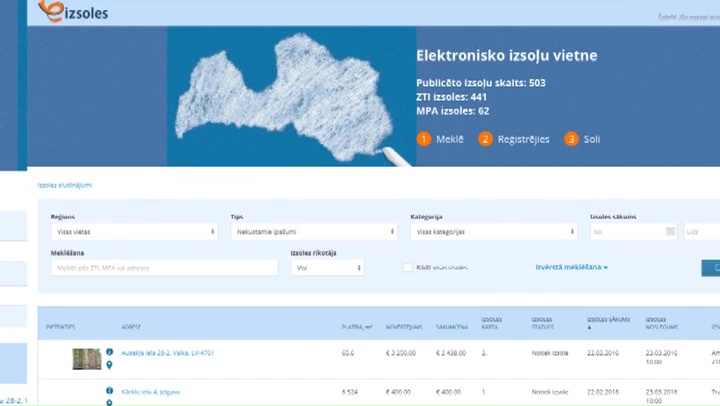The height and width of the screenshot is (406, 720).
Task: Click the orange number 2 Reģistrējies circle
Action: click(x=485, y=139)
